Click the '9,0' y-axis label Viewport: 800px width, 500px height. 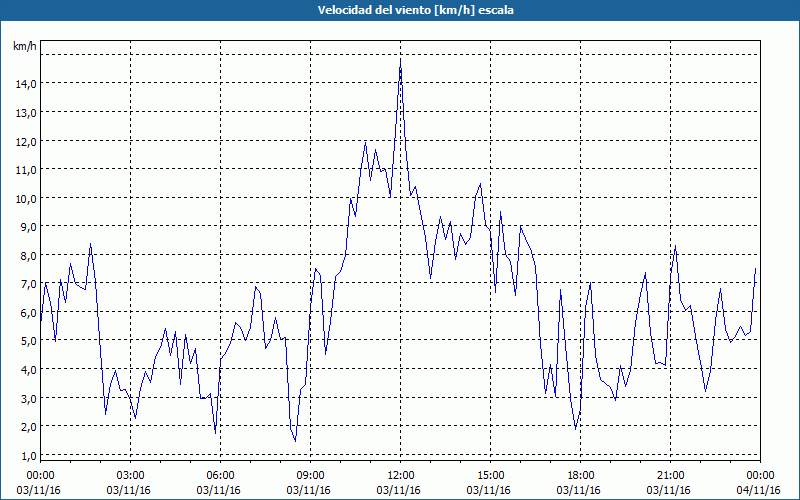coord(28,227)
